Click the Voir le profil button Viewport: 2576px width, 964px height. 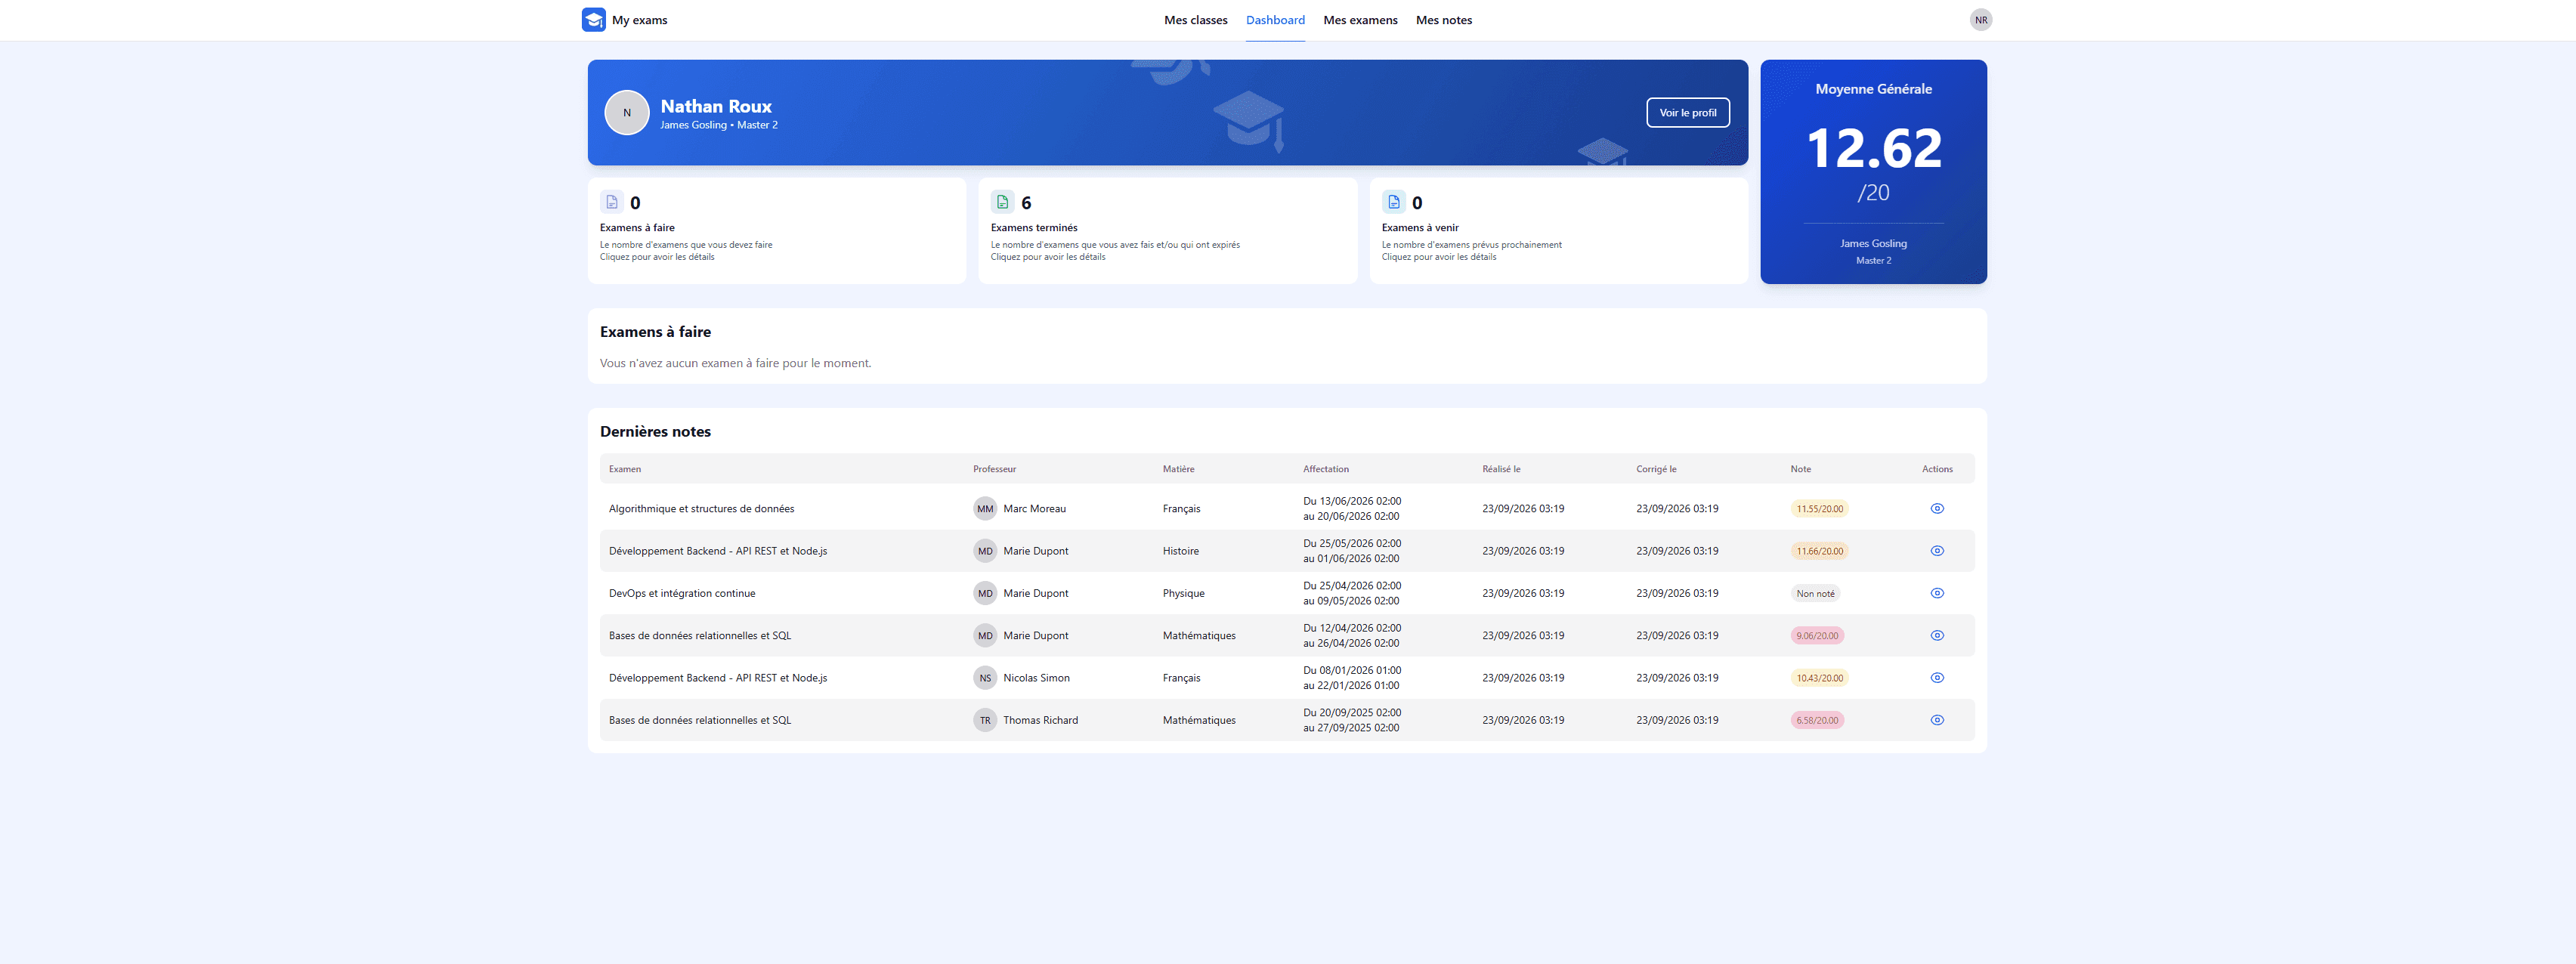point(1687,113)
